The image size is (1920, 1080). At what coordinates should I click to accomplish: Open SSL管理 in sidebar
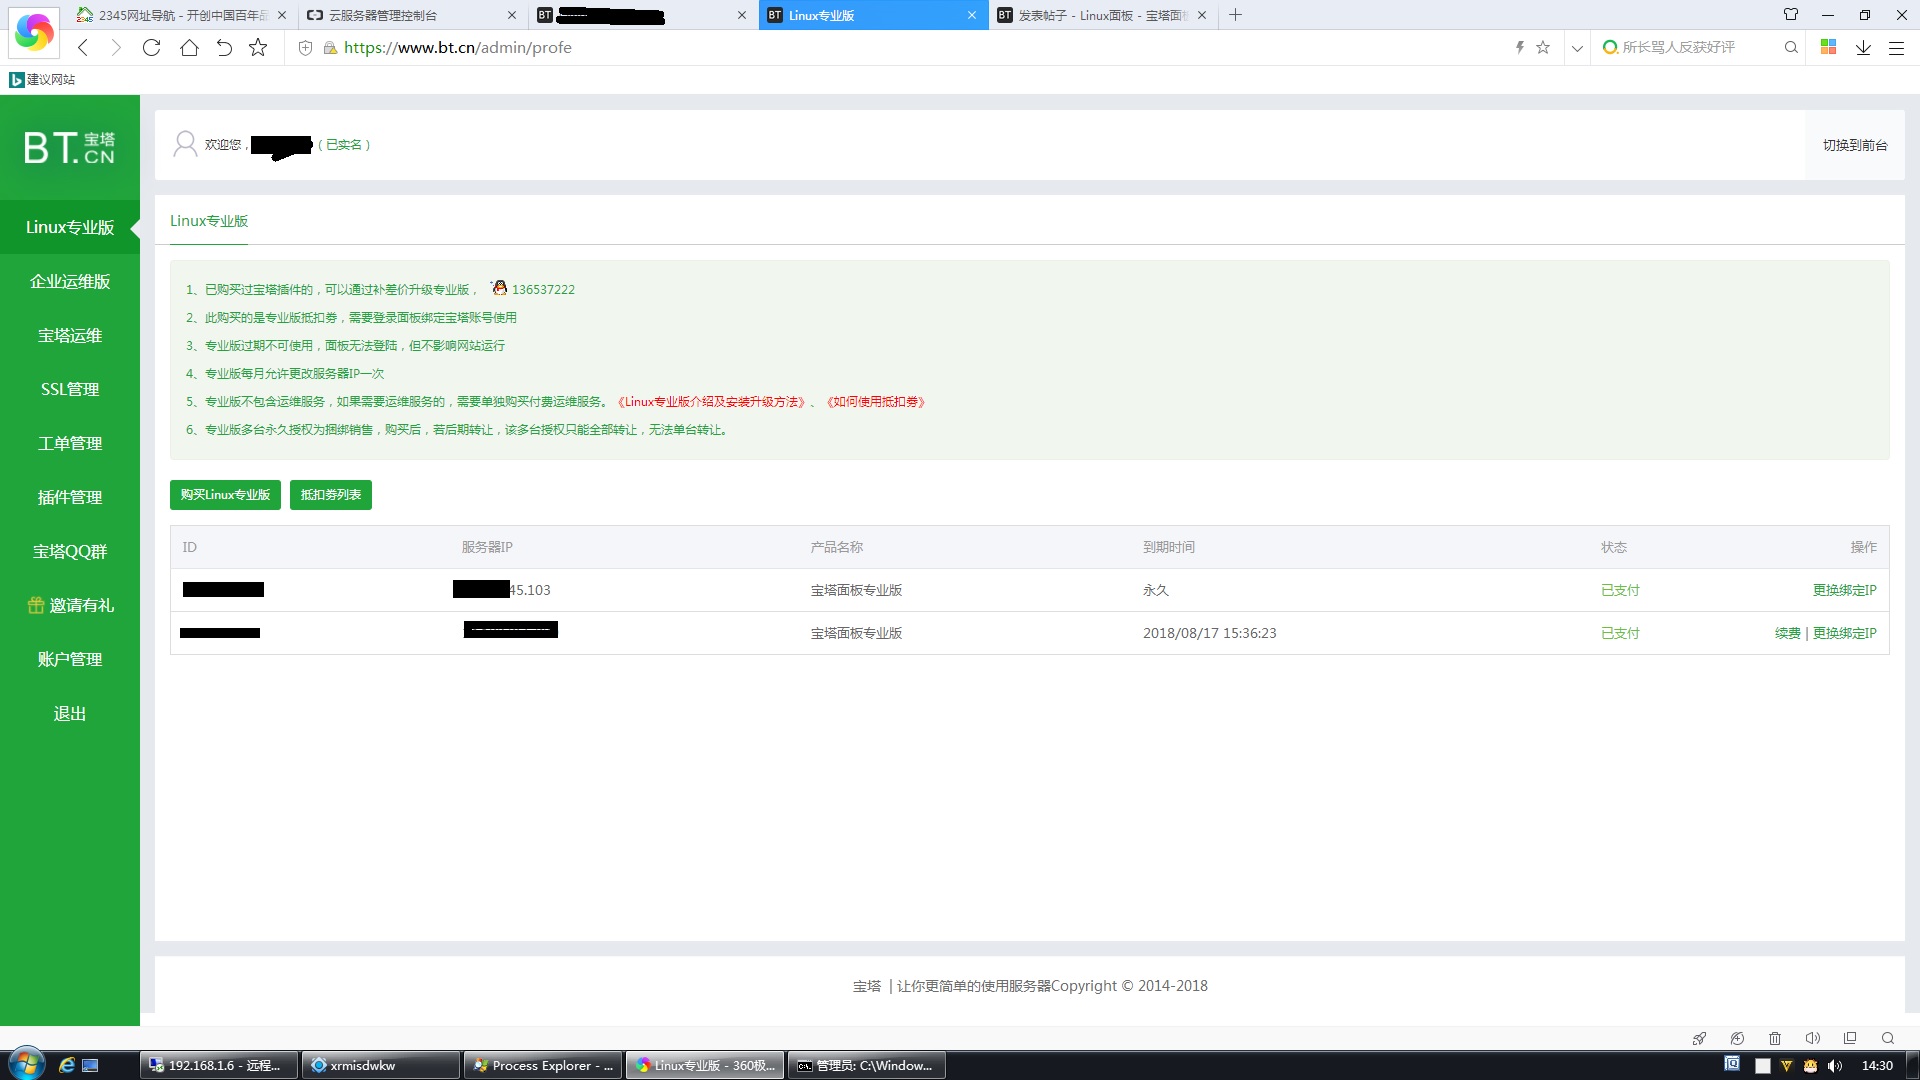70,389
